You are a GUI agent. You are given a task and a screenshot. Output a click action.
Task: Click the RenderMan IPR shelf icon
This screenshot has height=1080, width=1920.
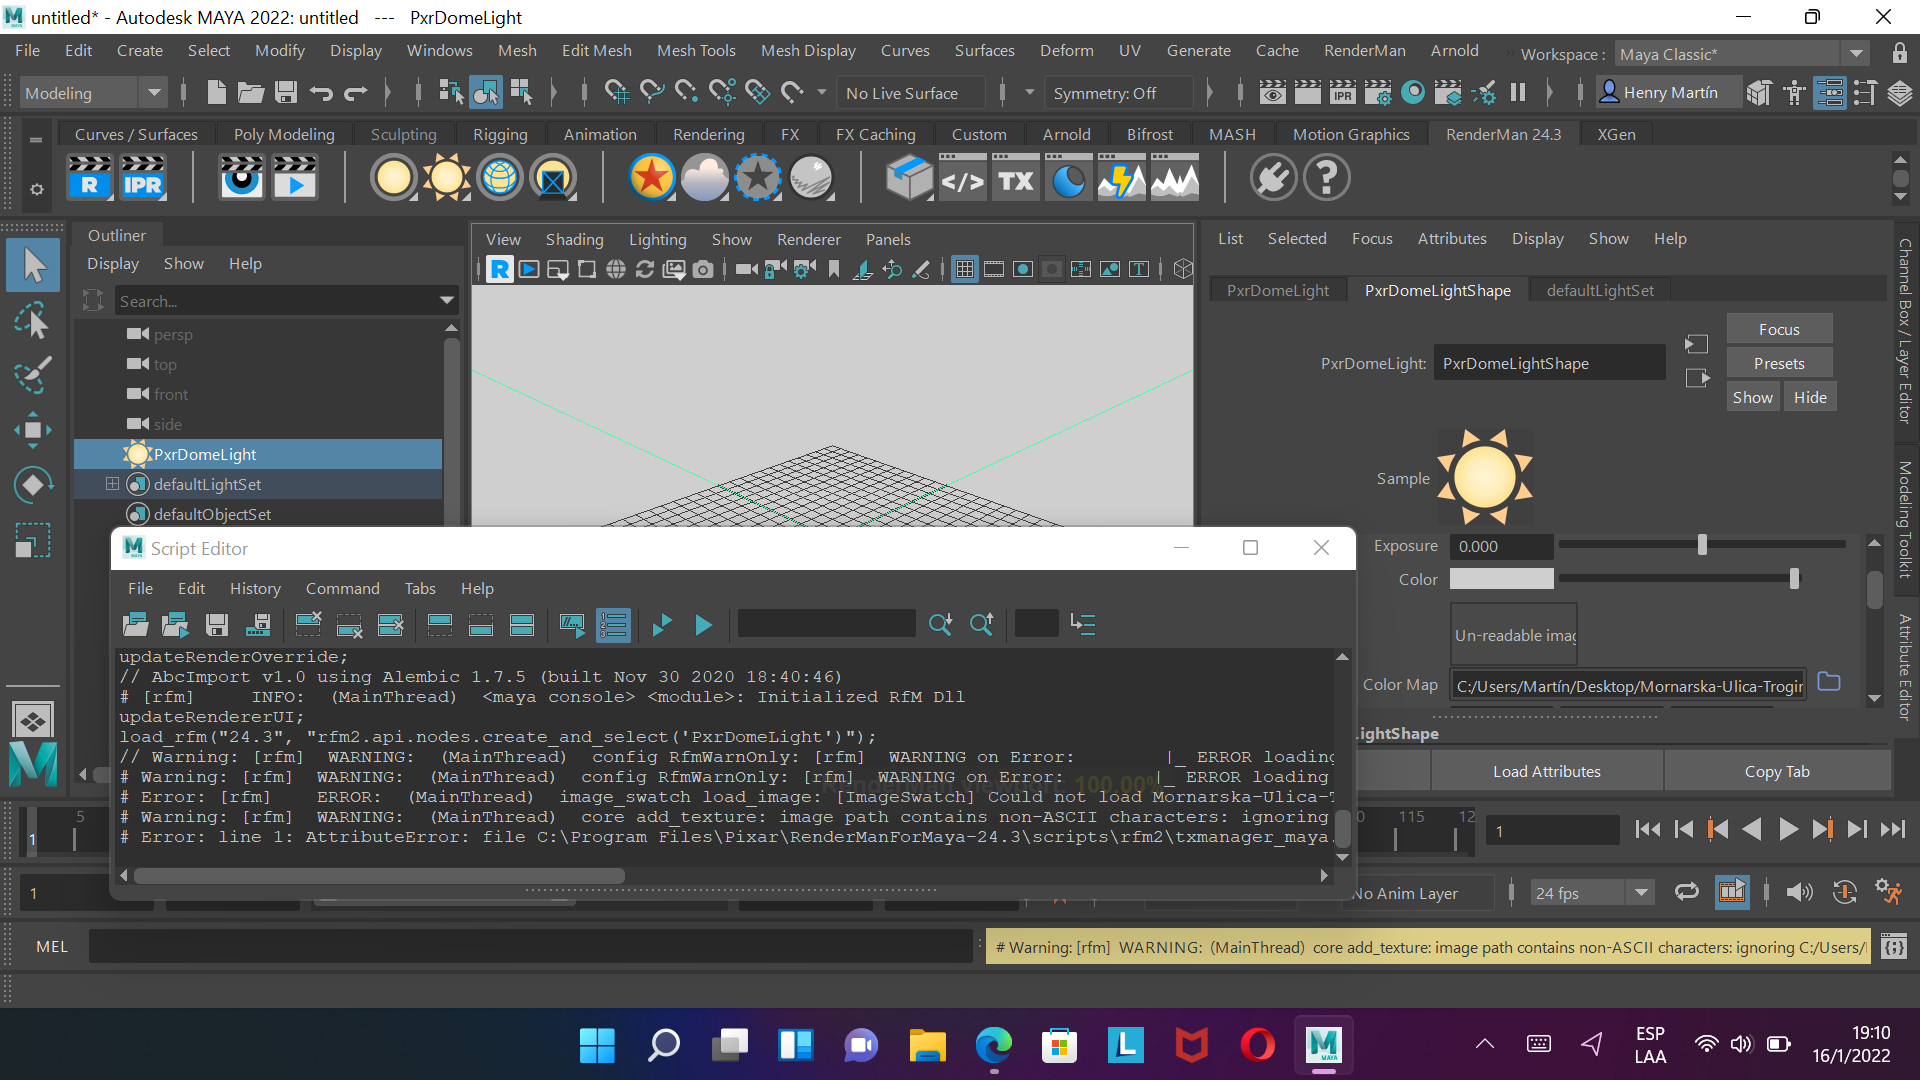pyautogui.click(x=142, y=178)
